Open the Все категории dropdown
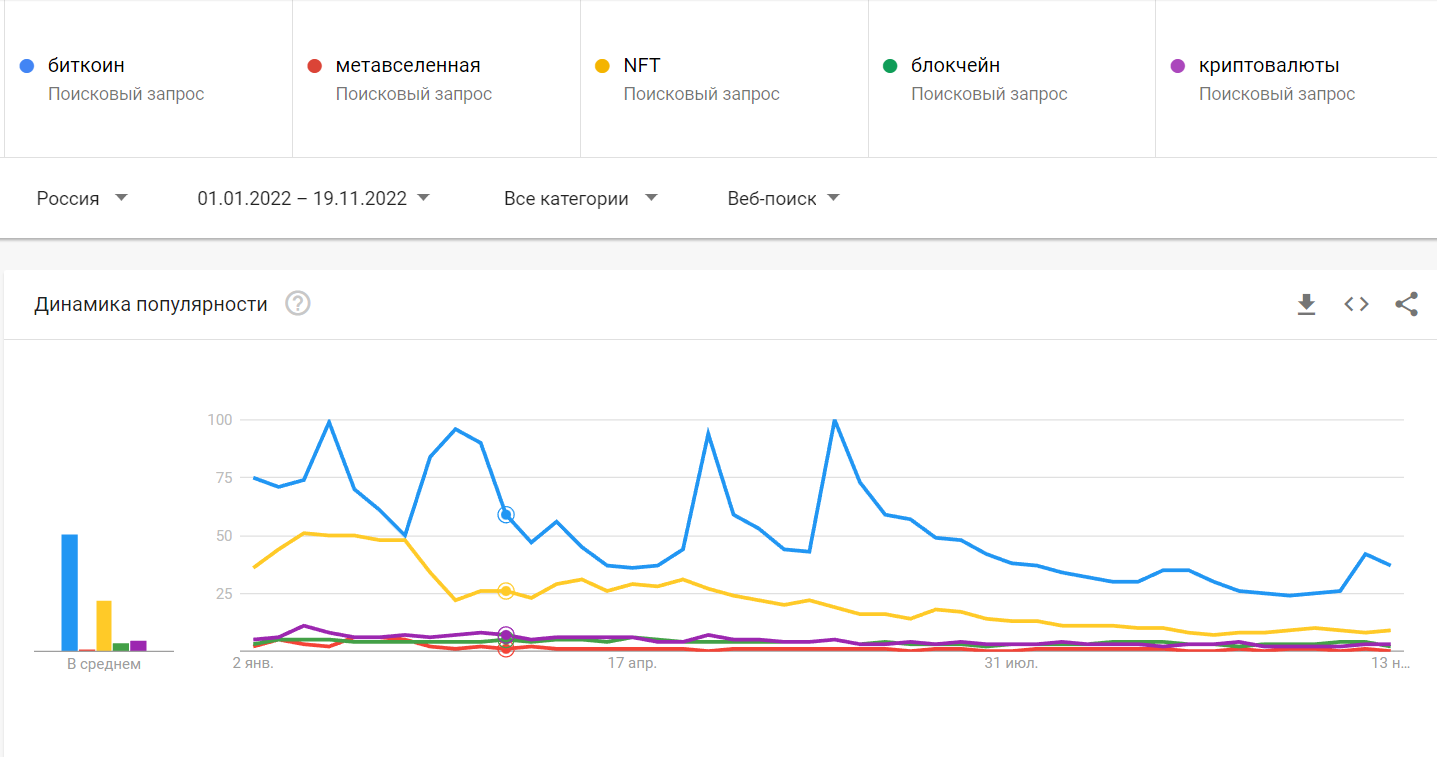 [580, 198]
